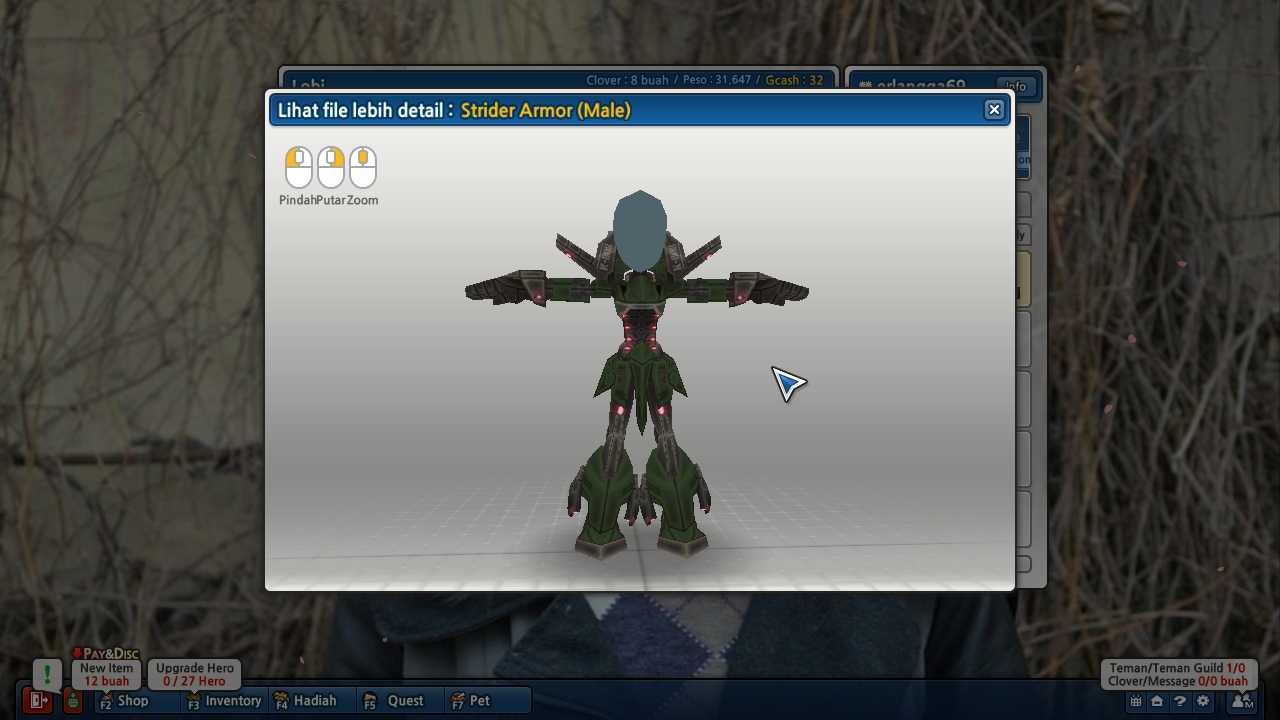Open the help question-mark icon

pyautogui.click(x=1180, y=701)
